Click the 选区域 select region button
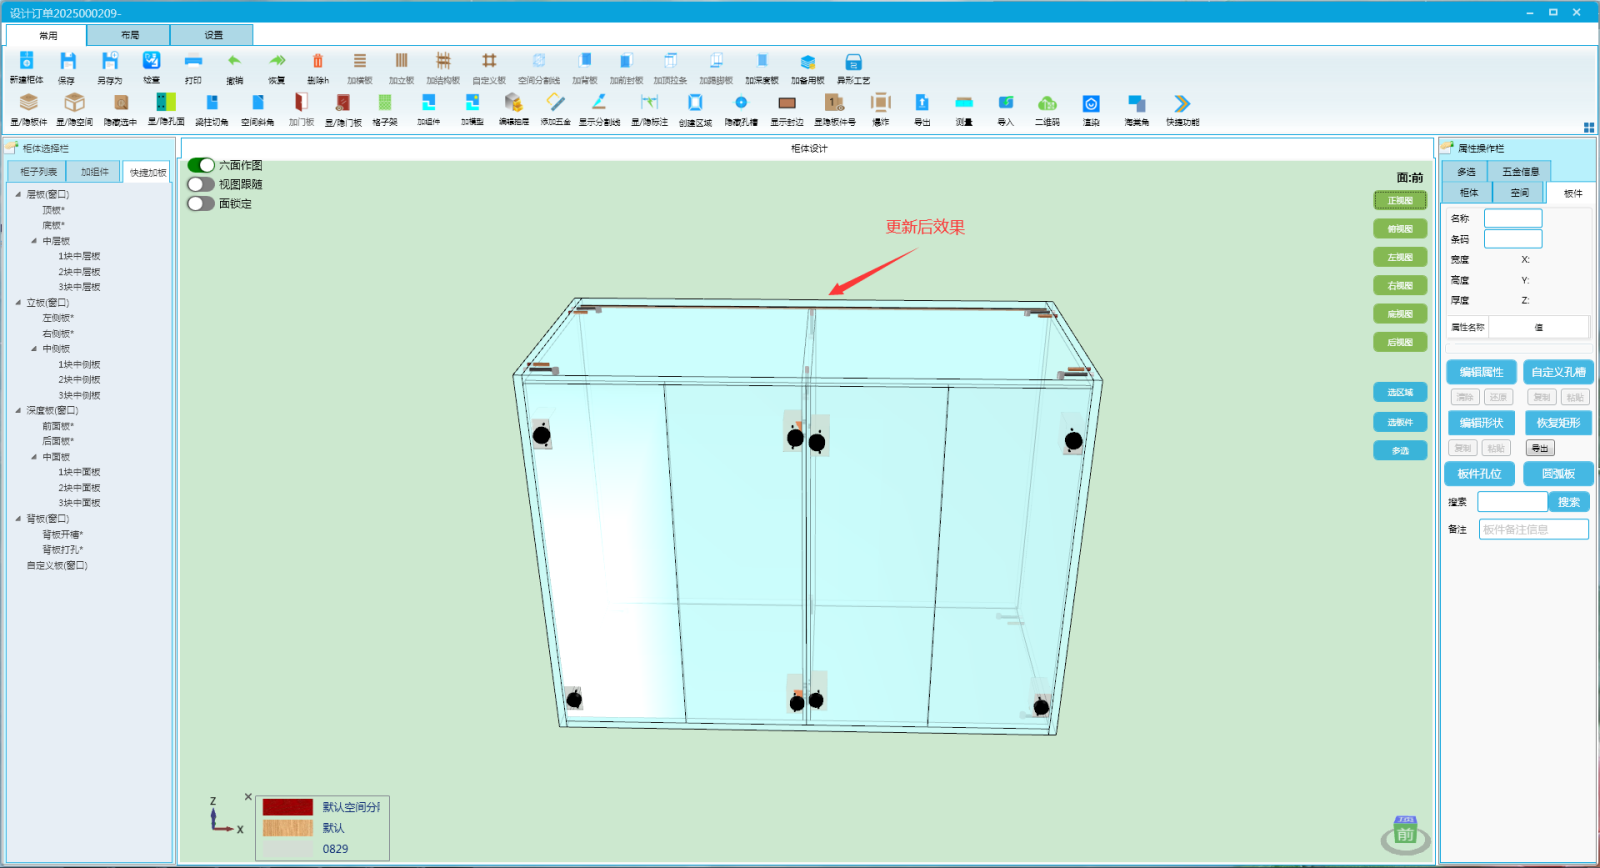This screenshot has height=868, width=1600. [1400, 393]
